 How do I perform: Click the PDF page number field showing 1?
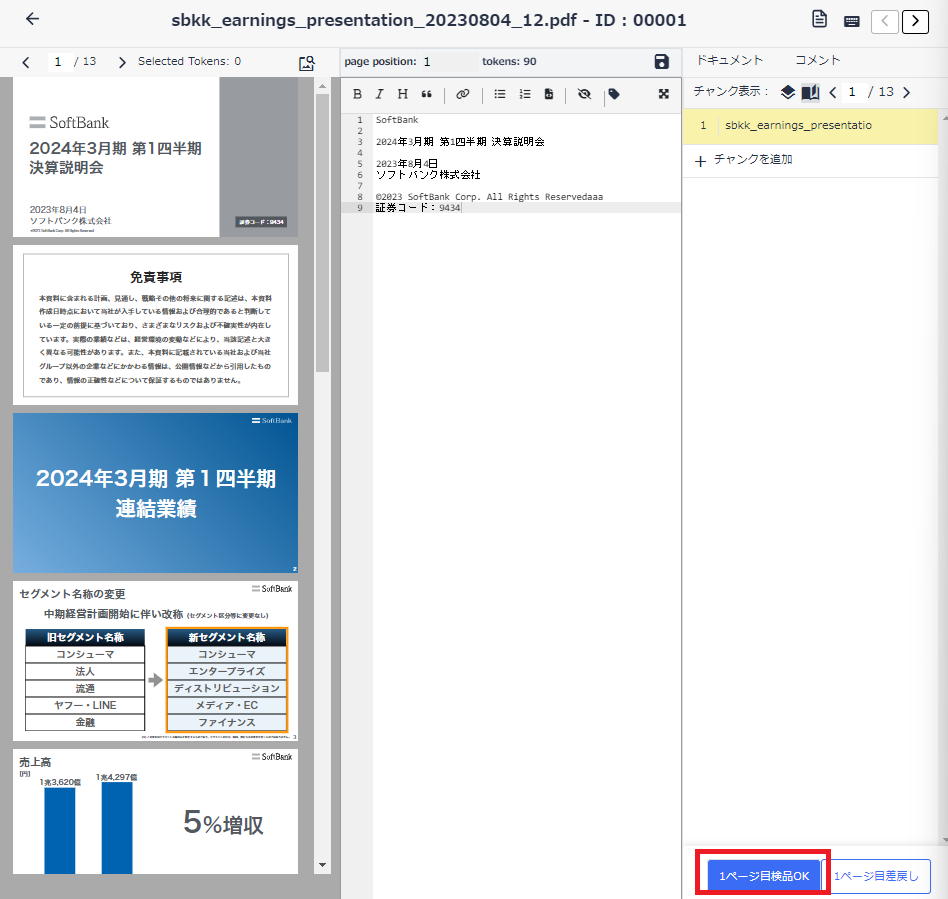(x=58, y=62)
